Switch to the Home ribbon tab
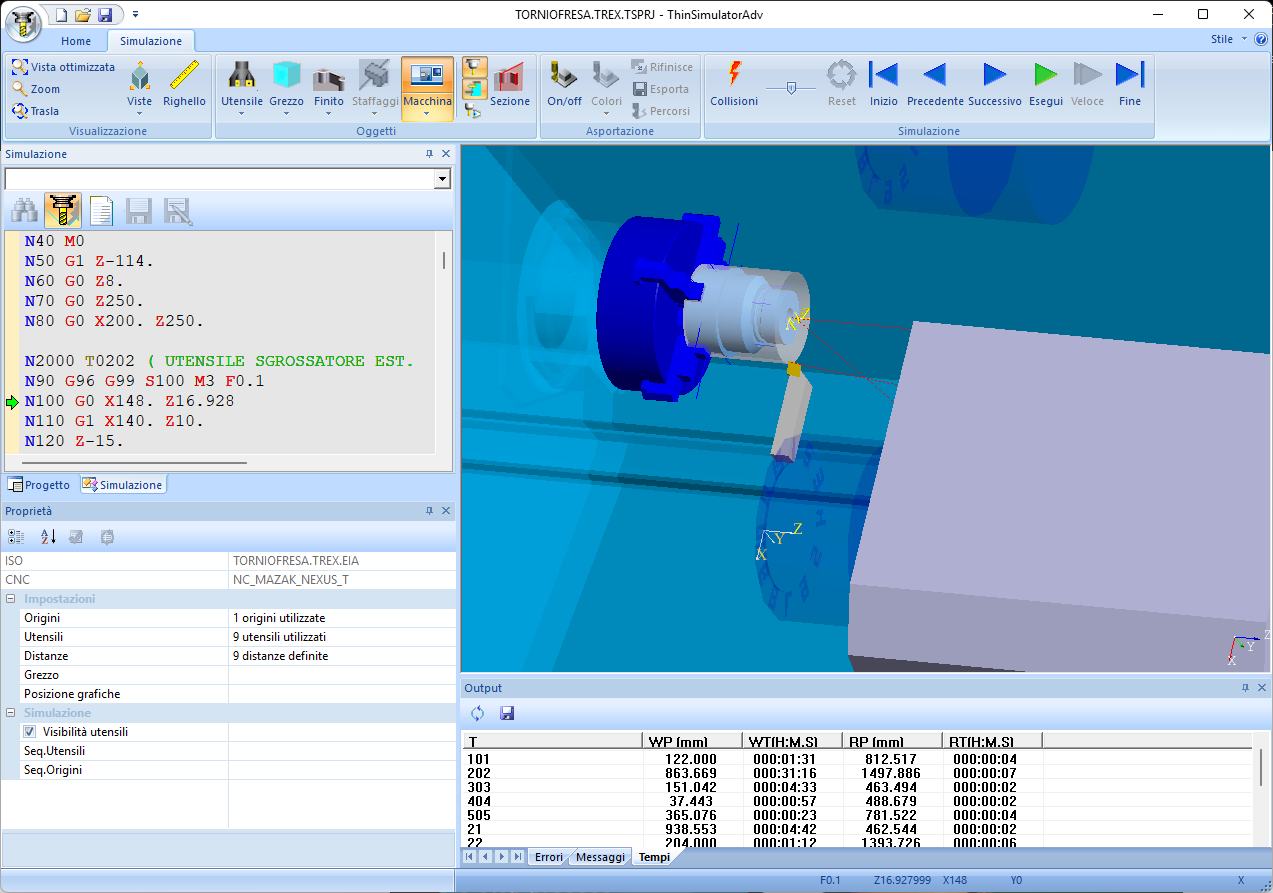The image size is (1273, 893). point(76,41)
